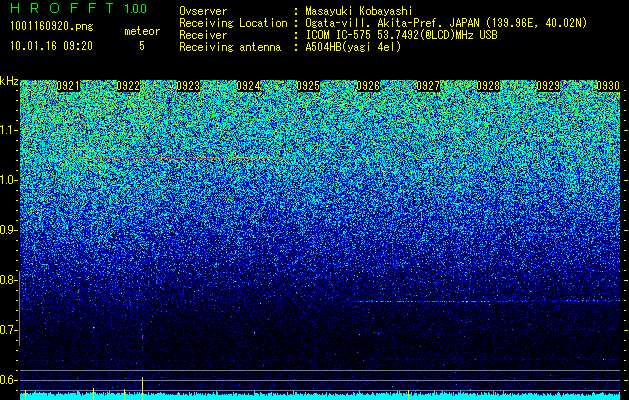The height and width of the screenshot is (400, 629).
Task: Click the meteor count value 5
Action: (x=142, y=46)
